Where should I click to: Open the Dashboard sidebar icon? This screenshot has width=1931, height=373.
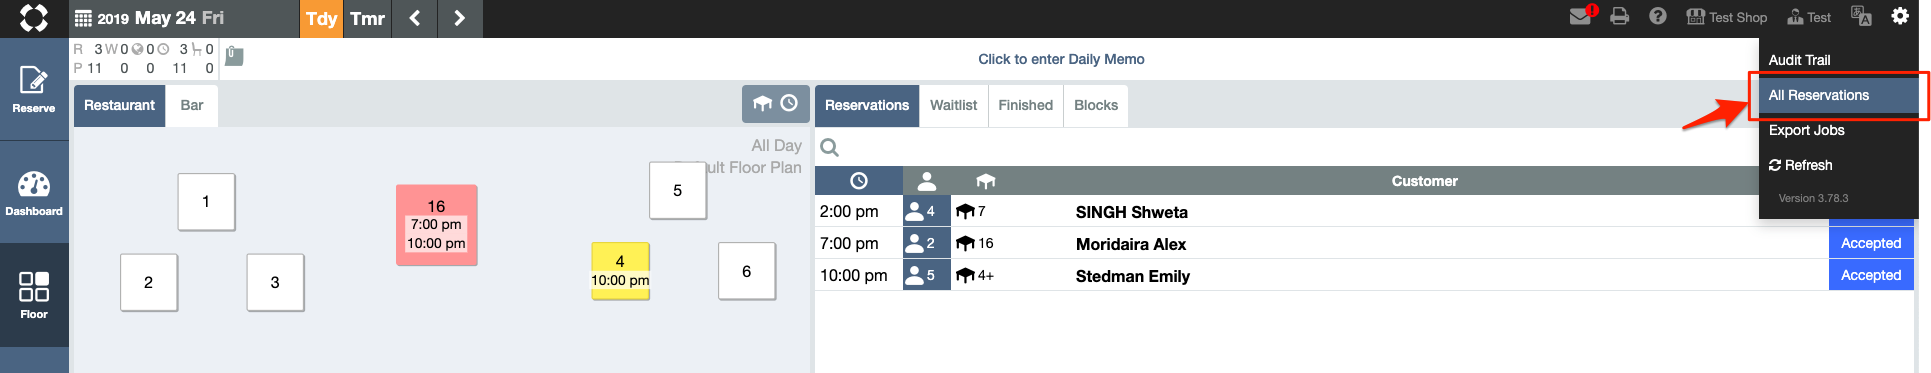click(x=34, y=193)
